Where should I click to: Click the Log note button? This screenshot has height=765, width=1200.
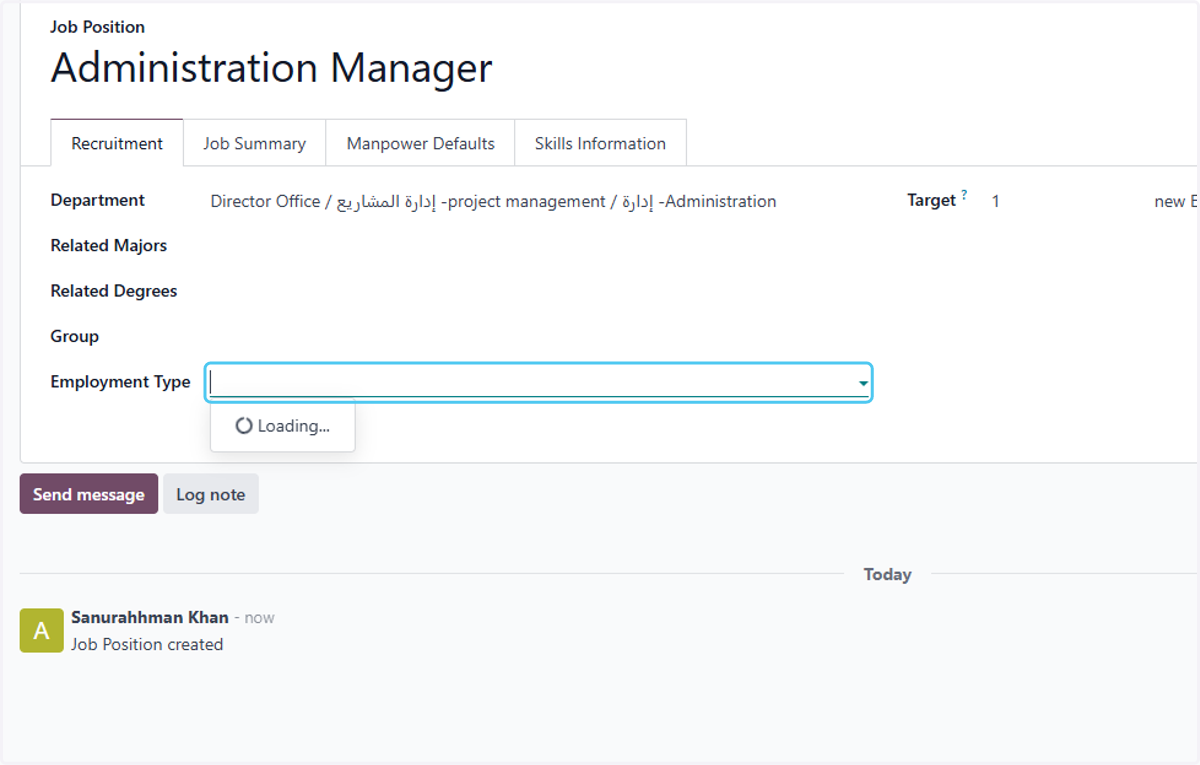(x=211, y=494)
